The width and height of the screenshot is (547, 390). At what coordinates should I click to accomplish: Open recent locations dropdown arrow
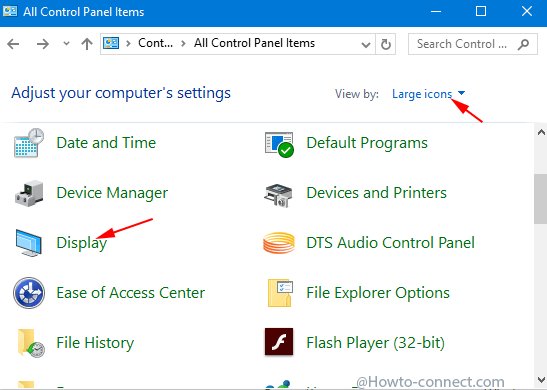[x=66, y=44]
